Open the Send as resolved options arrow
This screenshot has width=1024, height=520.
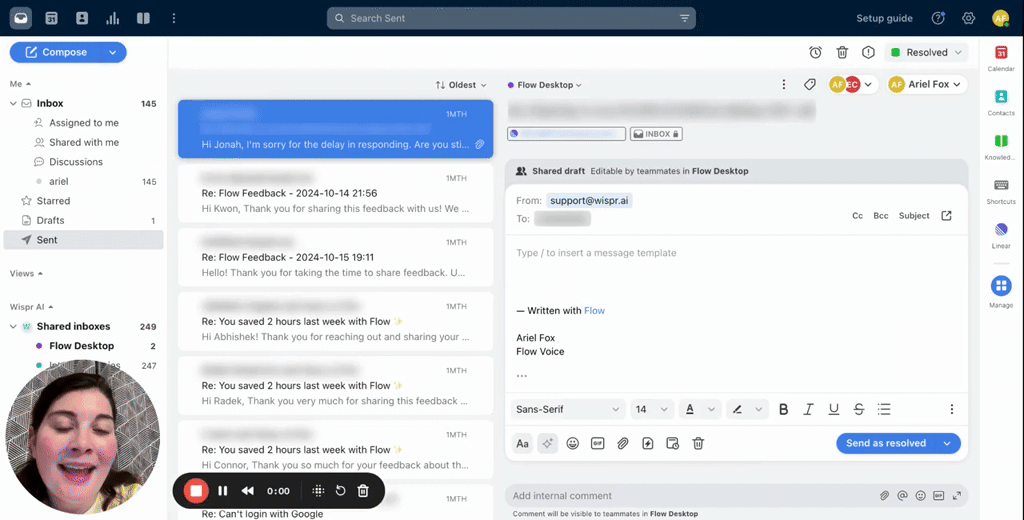(947, 443)
